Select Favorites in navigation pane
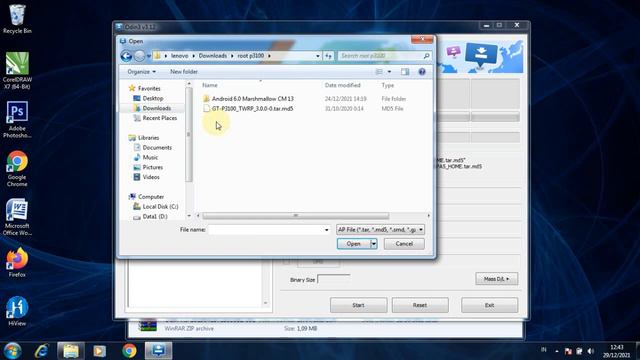640x360 pixels. click(x=149, y=89)
